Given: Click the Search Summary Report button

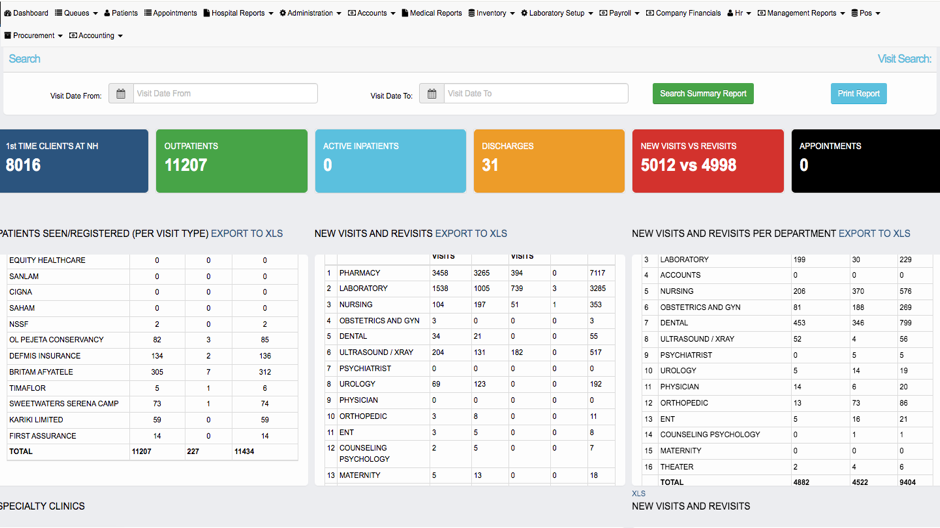Looking at the screenshot, I should [703, 93].
